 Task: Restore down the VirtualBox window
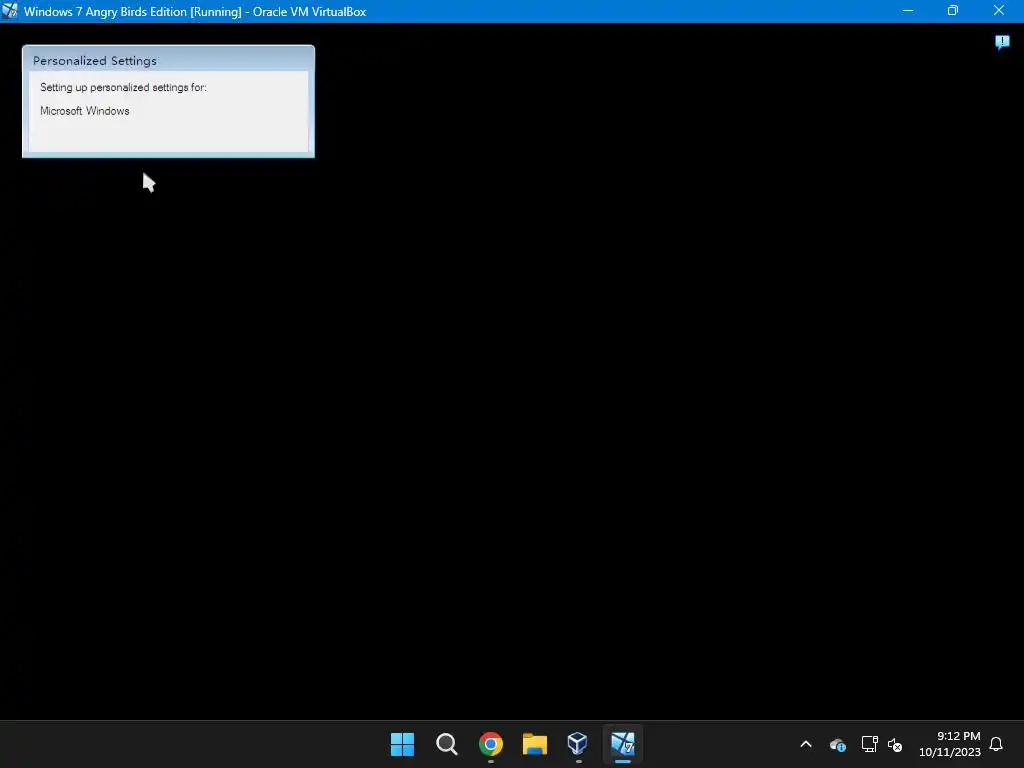953,11
